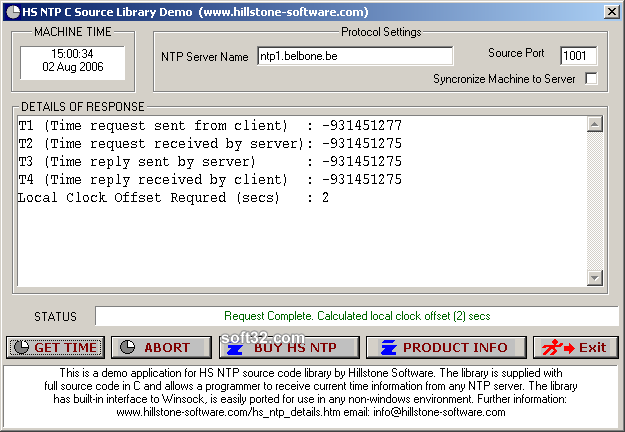Focus the Source Port field
Viewport: 625px width, 432px height.
(578, 56)
